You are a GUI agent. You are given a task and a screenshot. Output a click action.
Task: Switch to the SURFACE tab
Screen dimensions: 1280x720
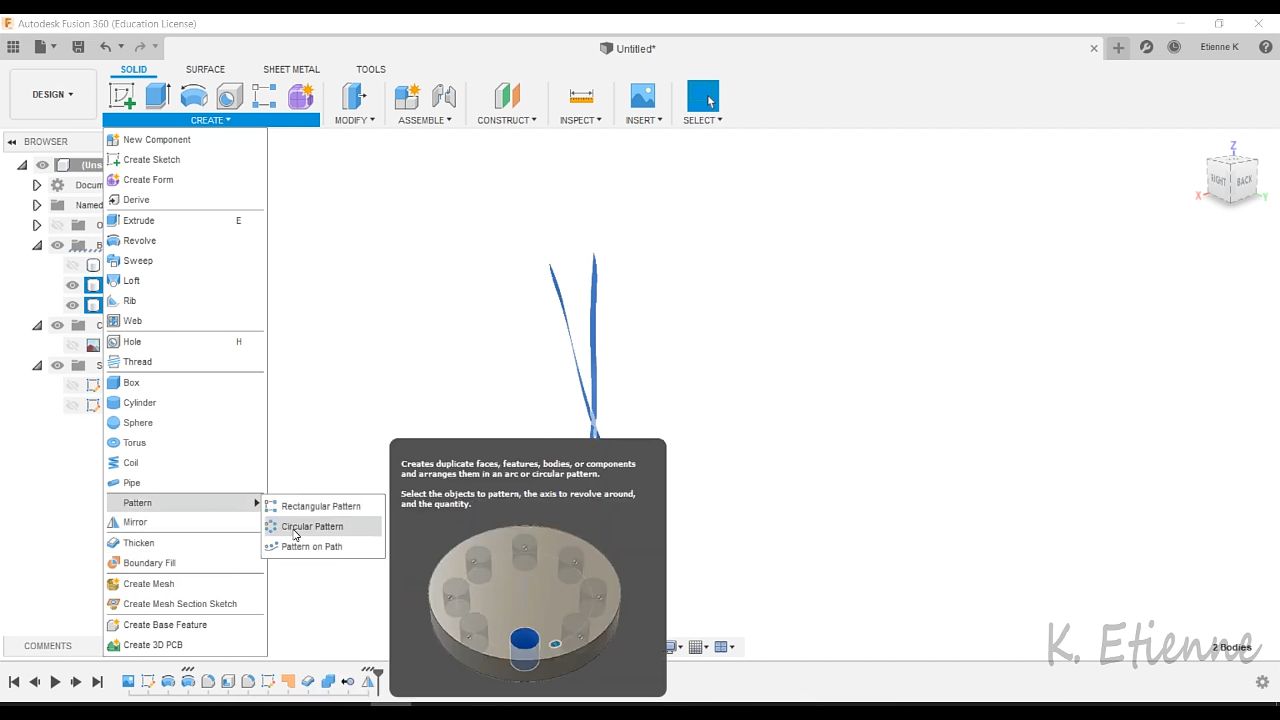pos(205,69)
